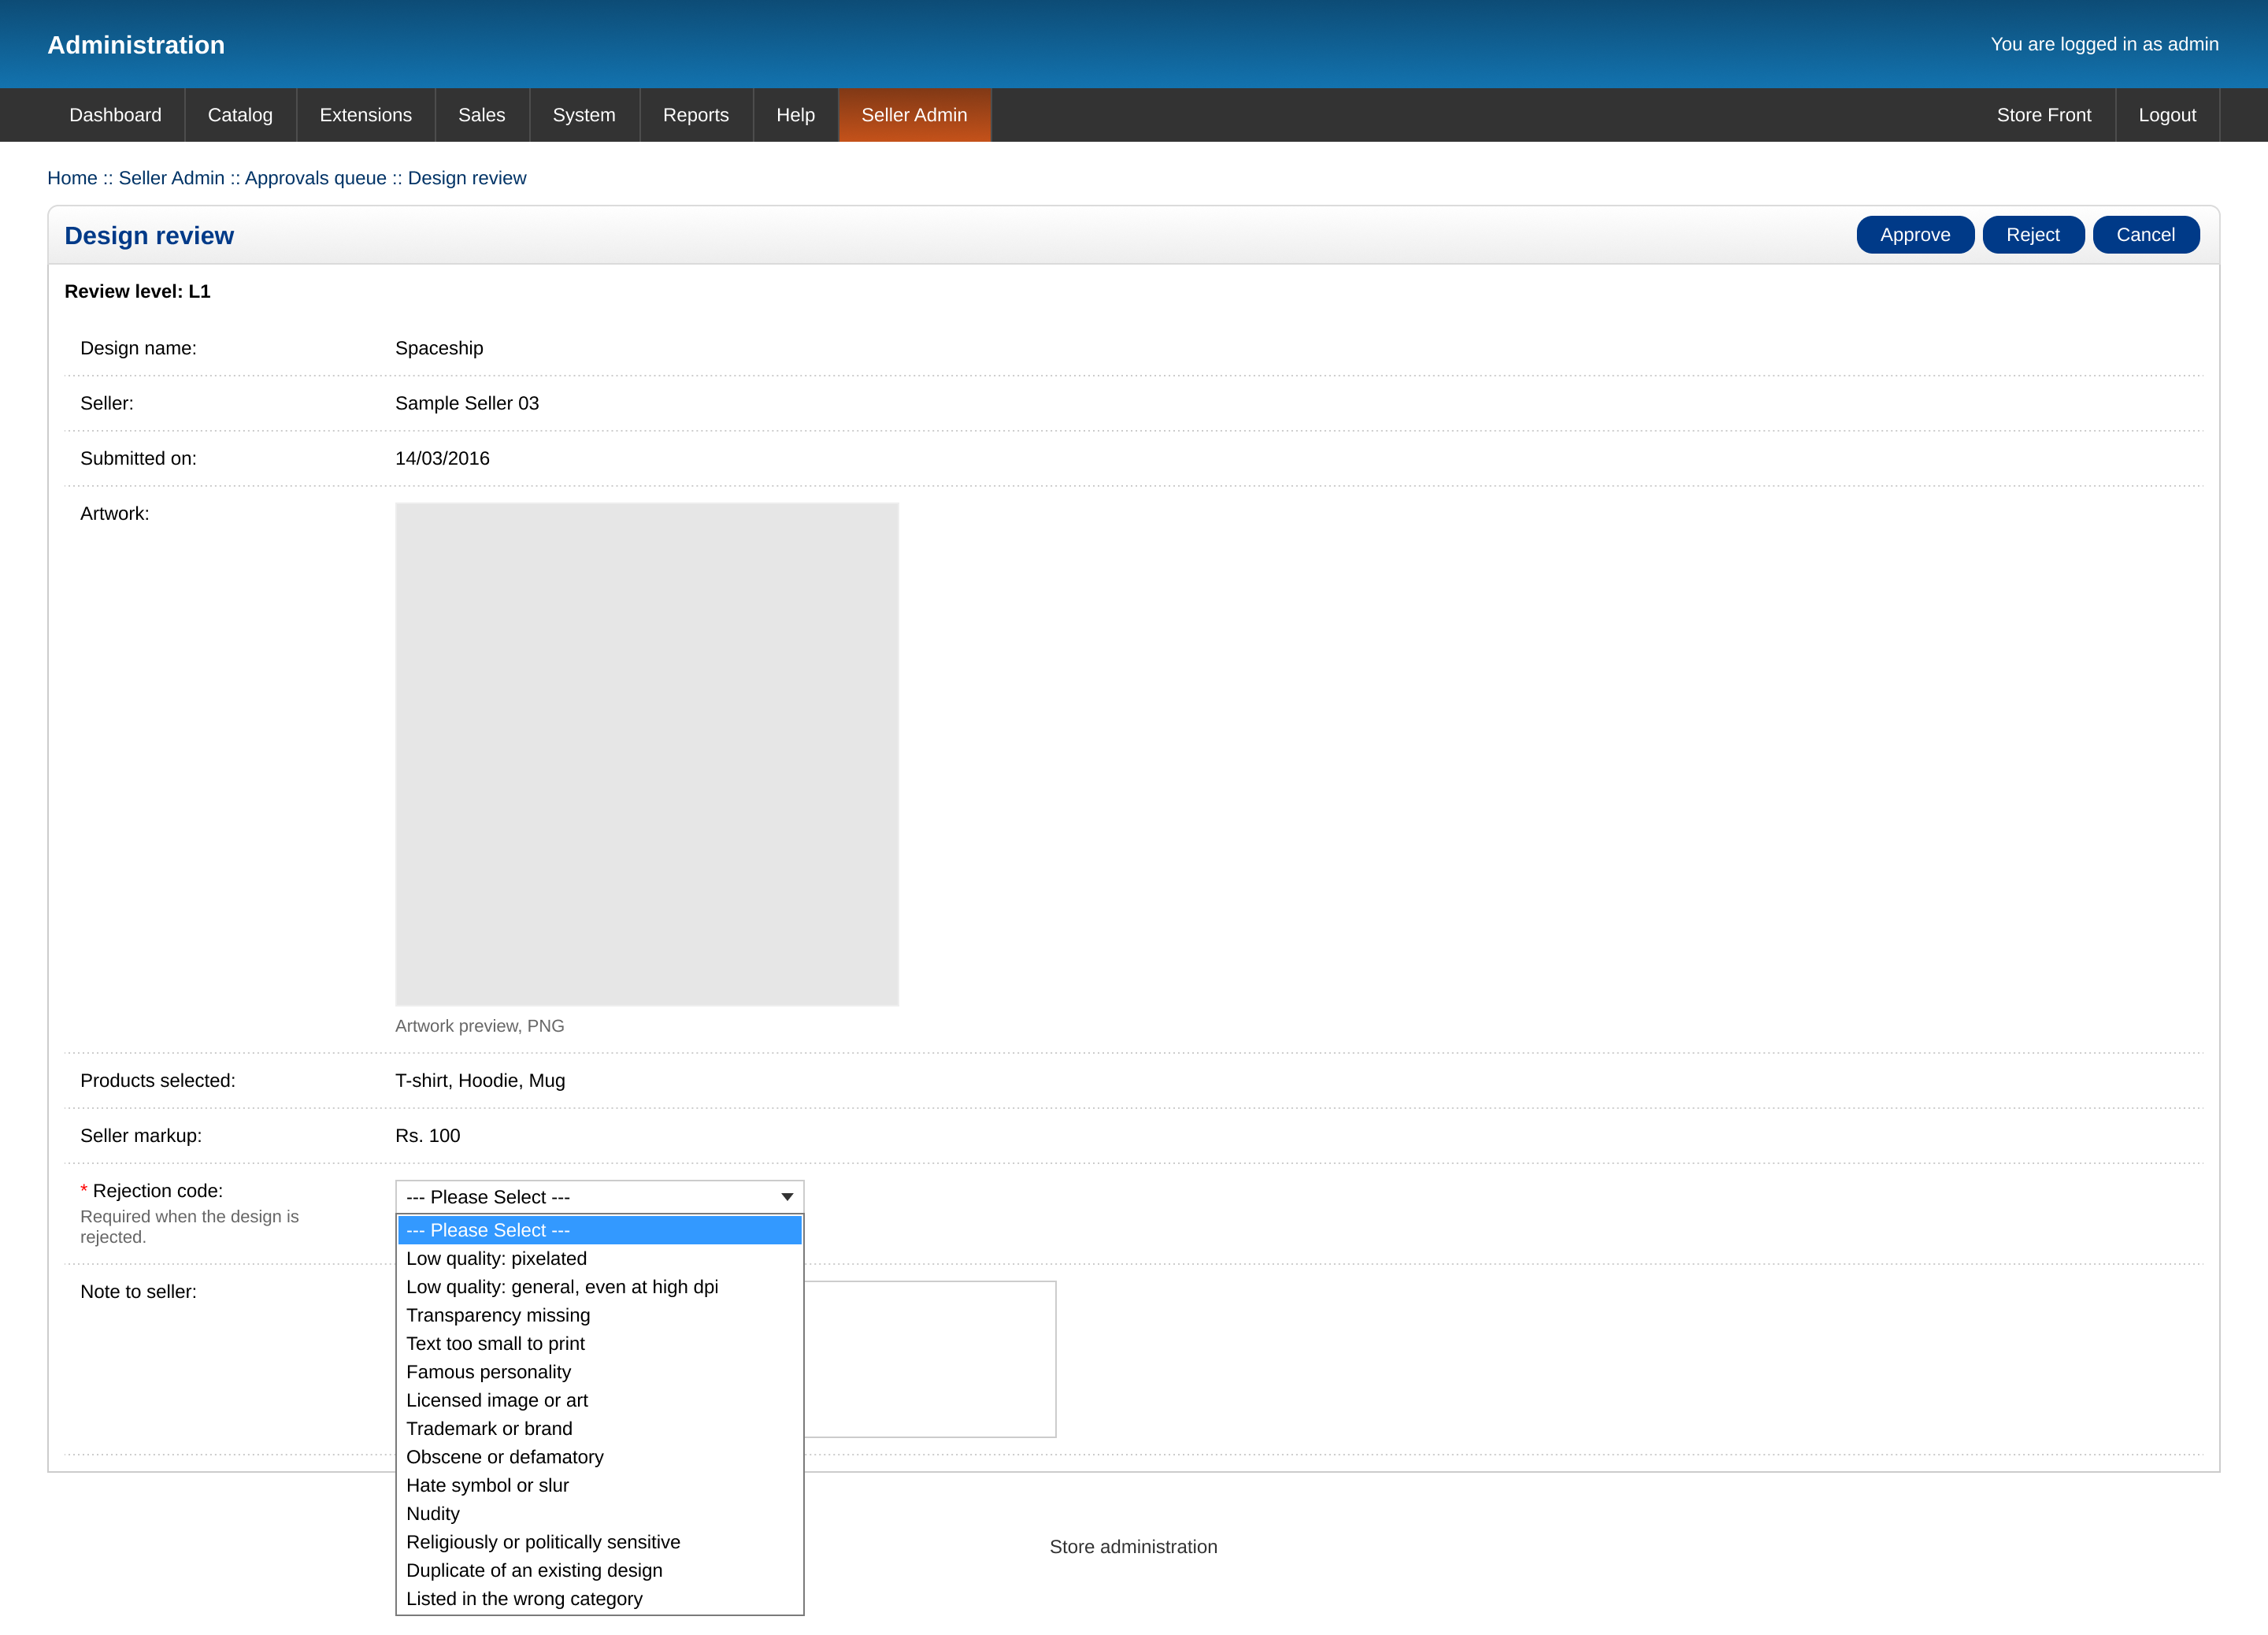Screen dimensions: 2268x1635
Task: Open the Catalog menu
Action: (x=240, y=115)
